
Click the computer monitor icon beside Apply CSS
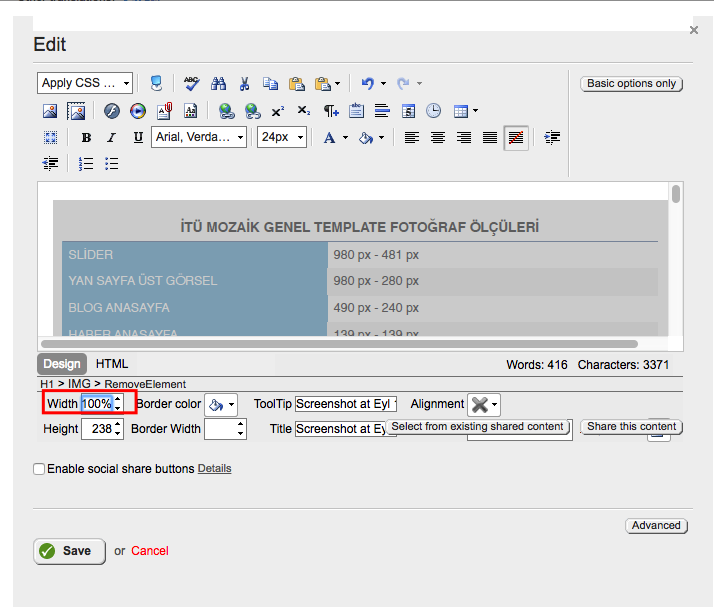(x=156, y=83)
